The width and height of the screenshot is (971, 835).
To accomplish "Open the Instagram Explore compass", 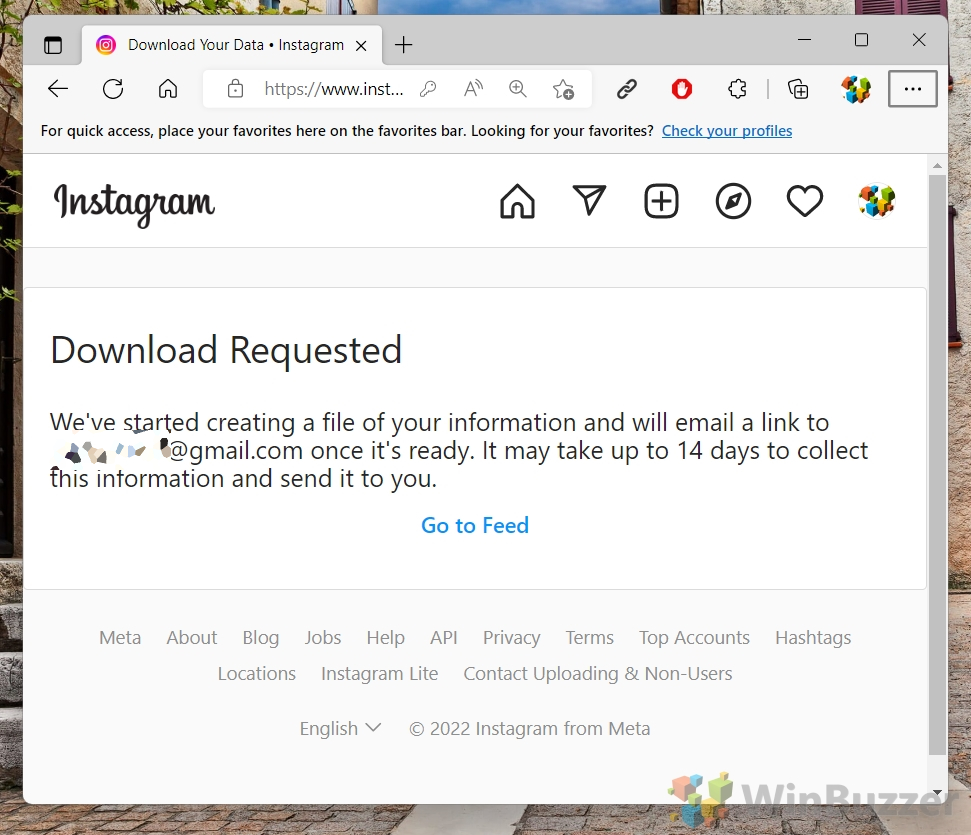I will click(x=733, y=201).
